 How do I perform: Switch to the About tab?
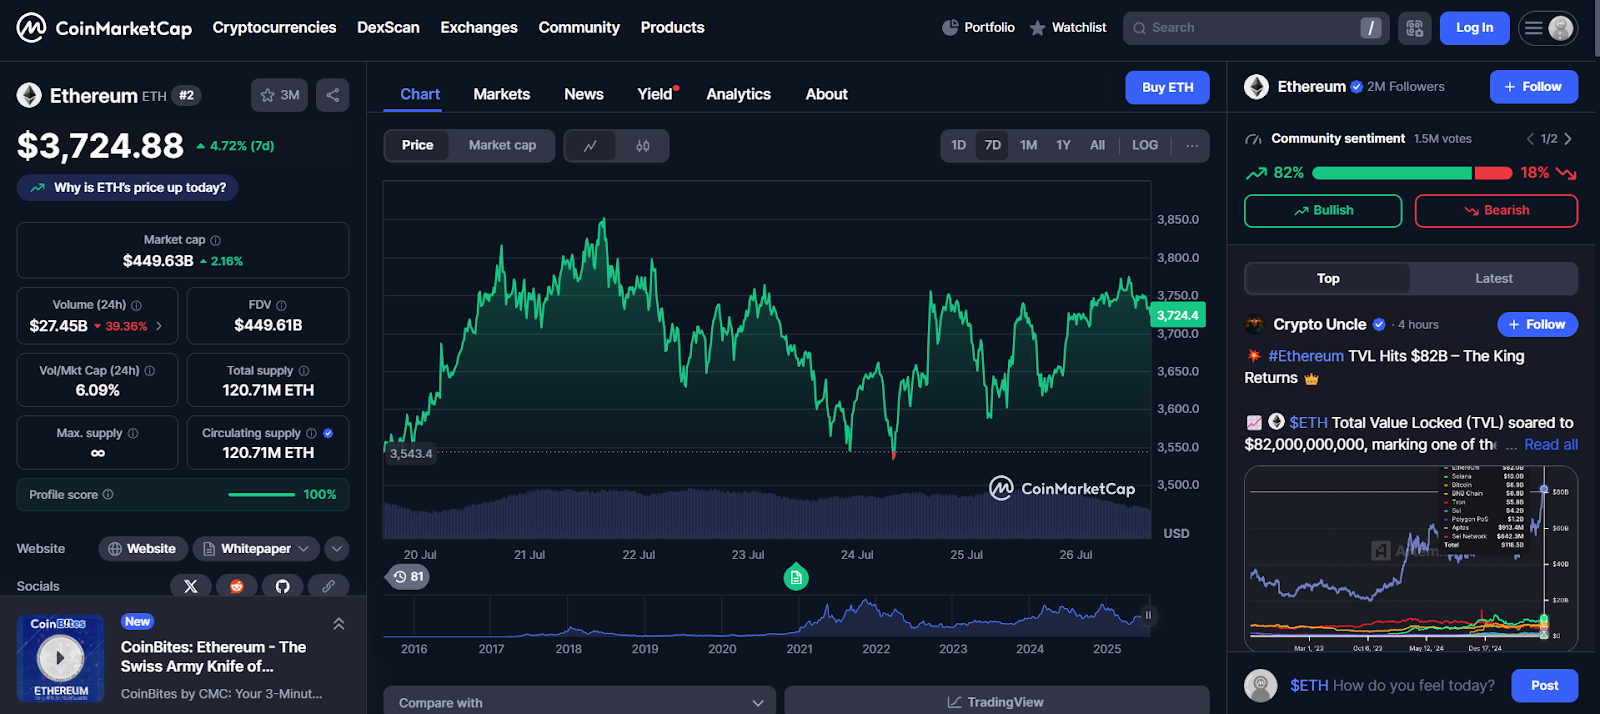[x=827, y=94]
